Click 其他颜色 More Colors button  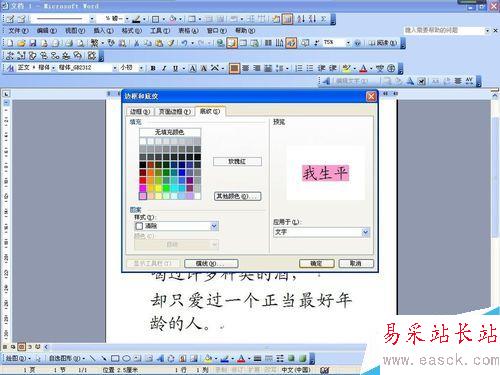tap(237, 196)
